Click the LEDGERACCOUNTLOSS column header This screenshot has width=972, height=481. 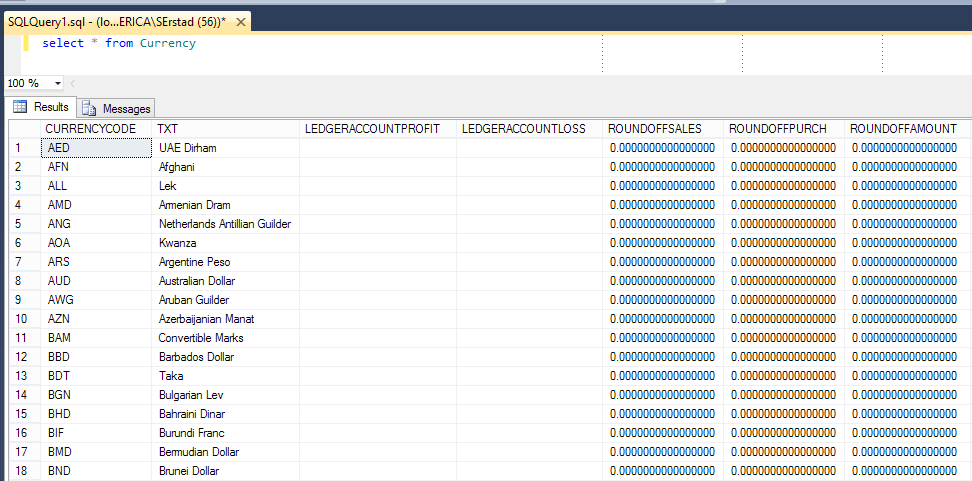coord(523,129)
